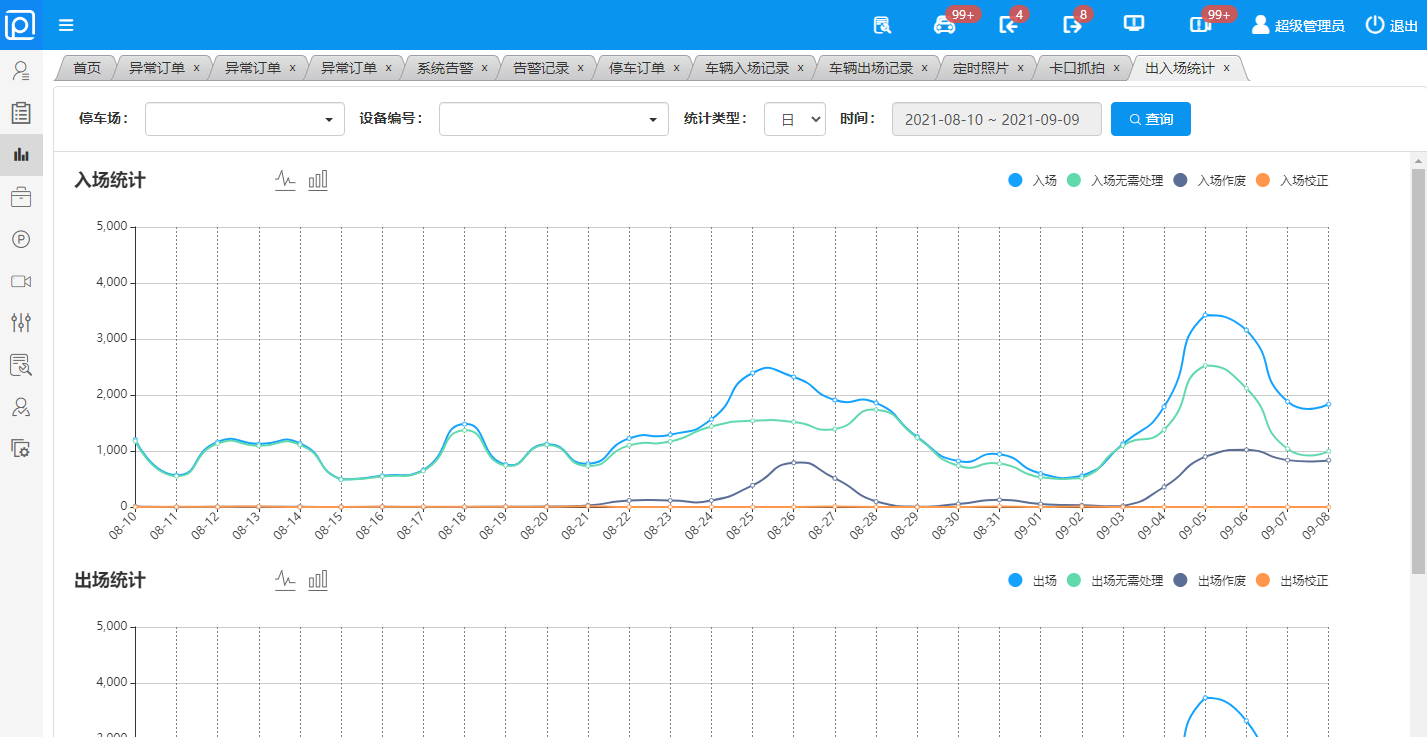Viewport: 1427px width, 737px height.
Task: Switch to the 告警记录 tab
Action: pyautogui.click(x=541, y=68)
